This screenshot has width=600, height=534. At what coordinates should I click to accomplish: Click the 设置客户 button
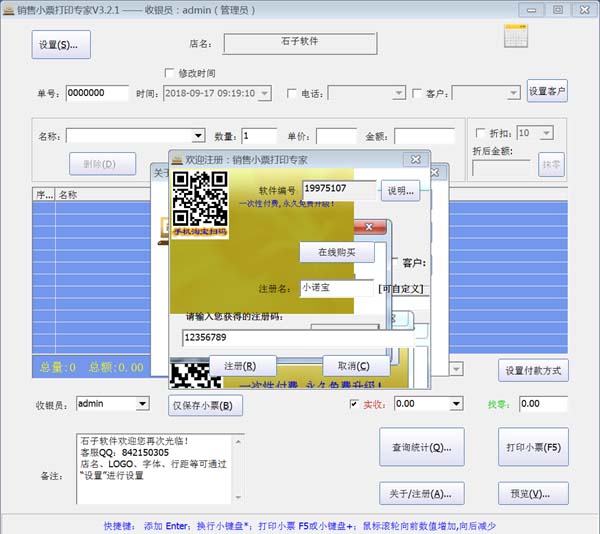547,91
